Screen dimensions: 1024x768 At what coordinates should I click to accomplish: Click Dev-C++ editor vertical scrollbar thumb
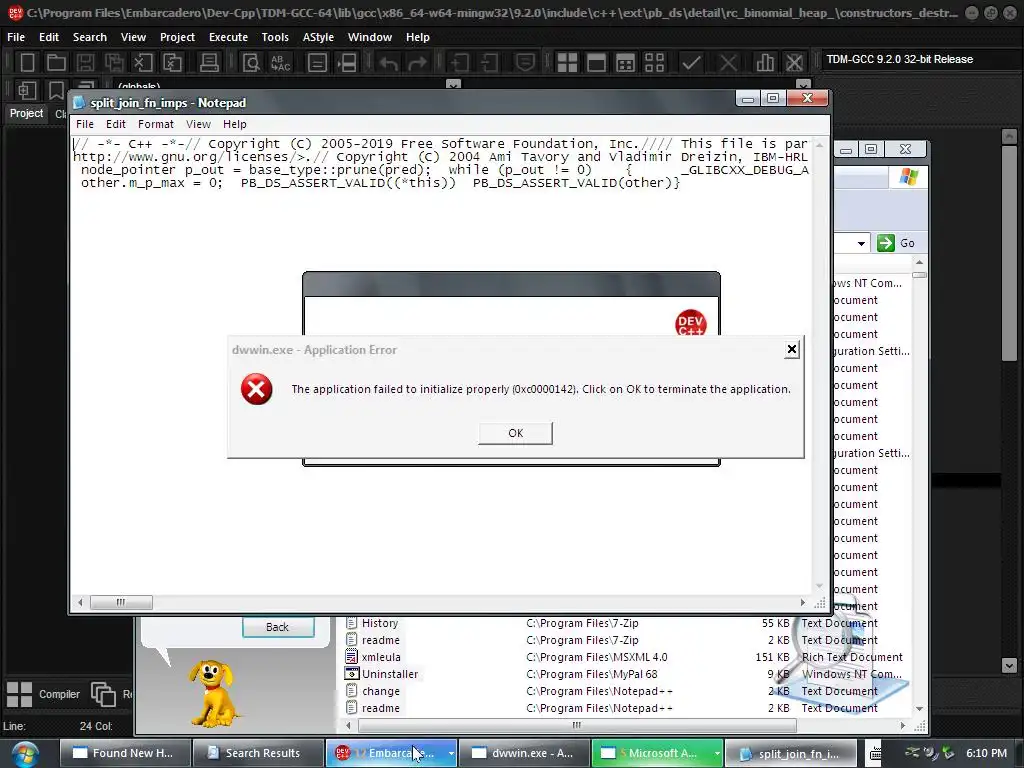pos(1009,253)
